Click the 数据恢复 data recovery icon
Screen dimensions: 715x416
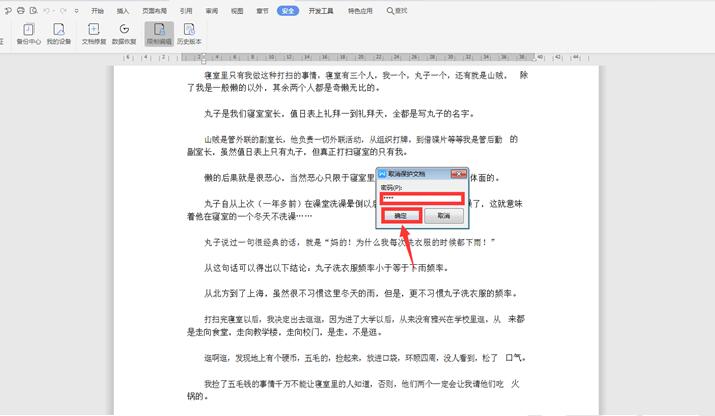[125, 34]
